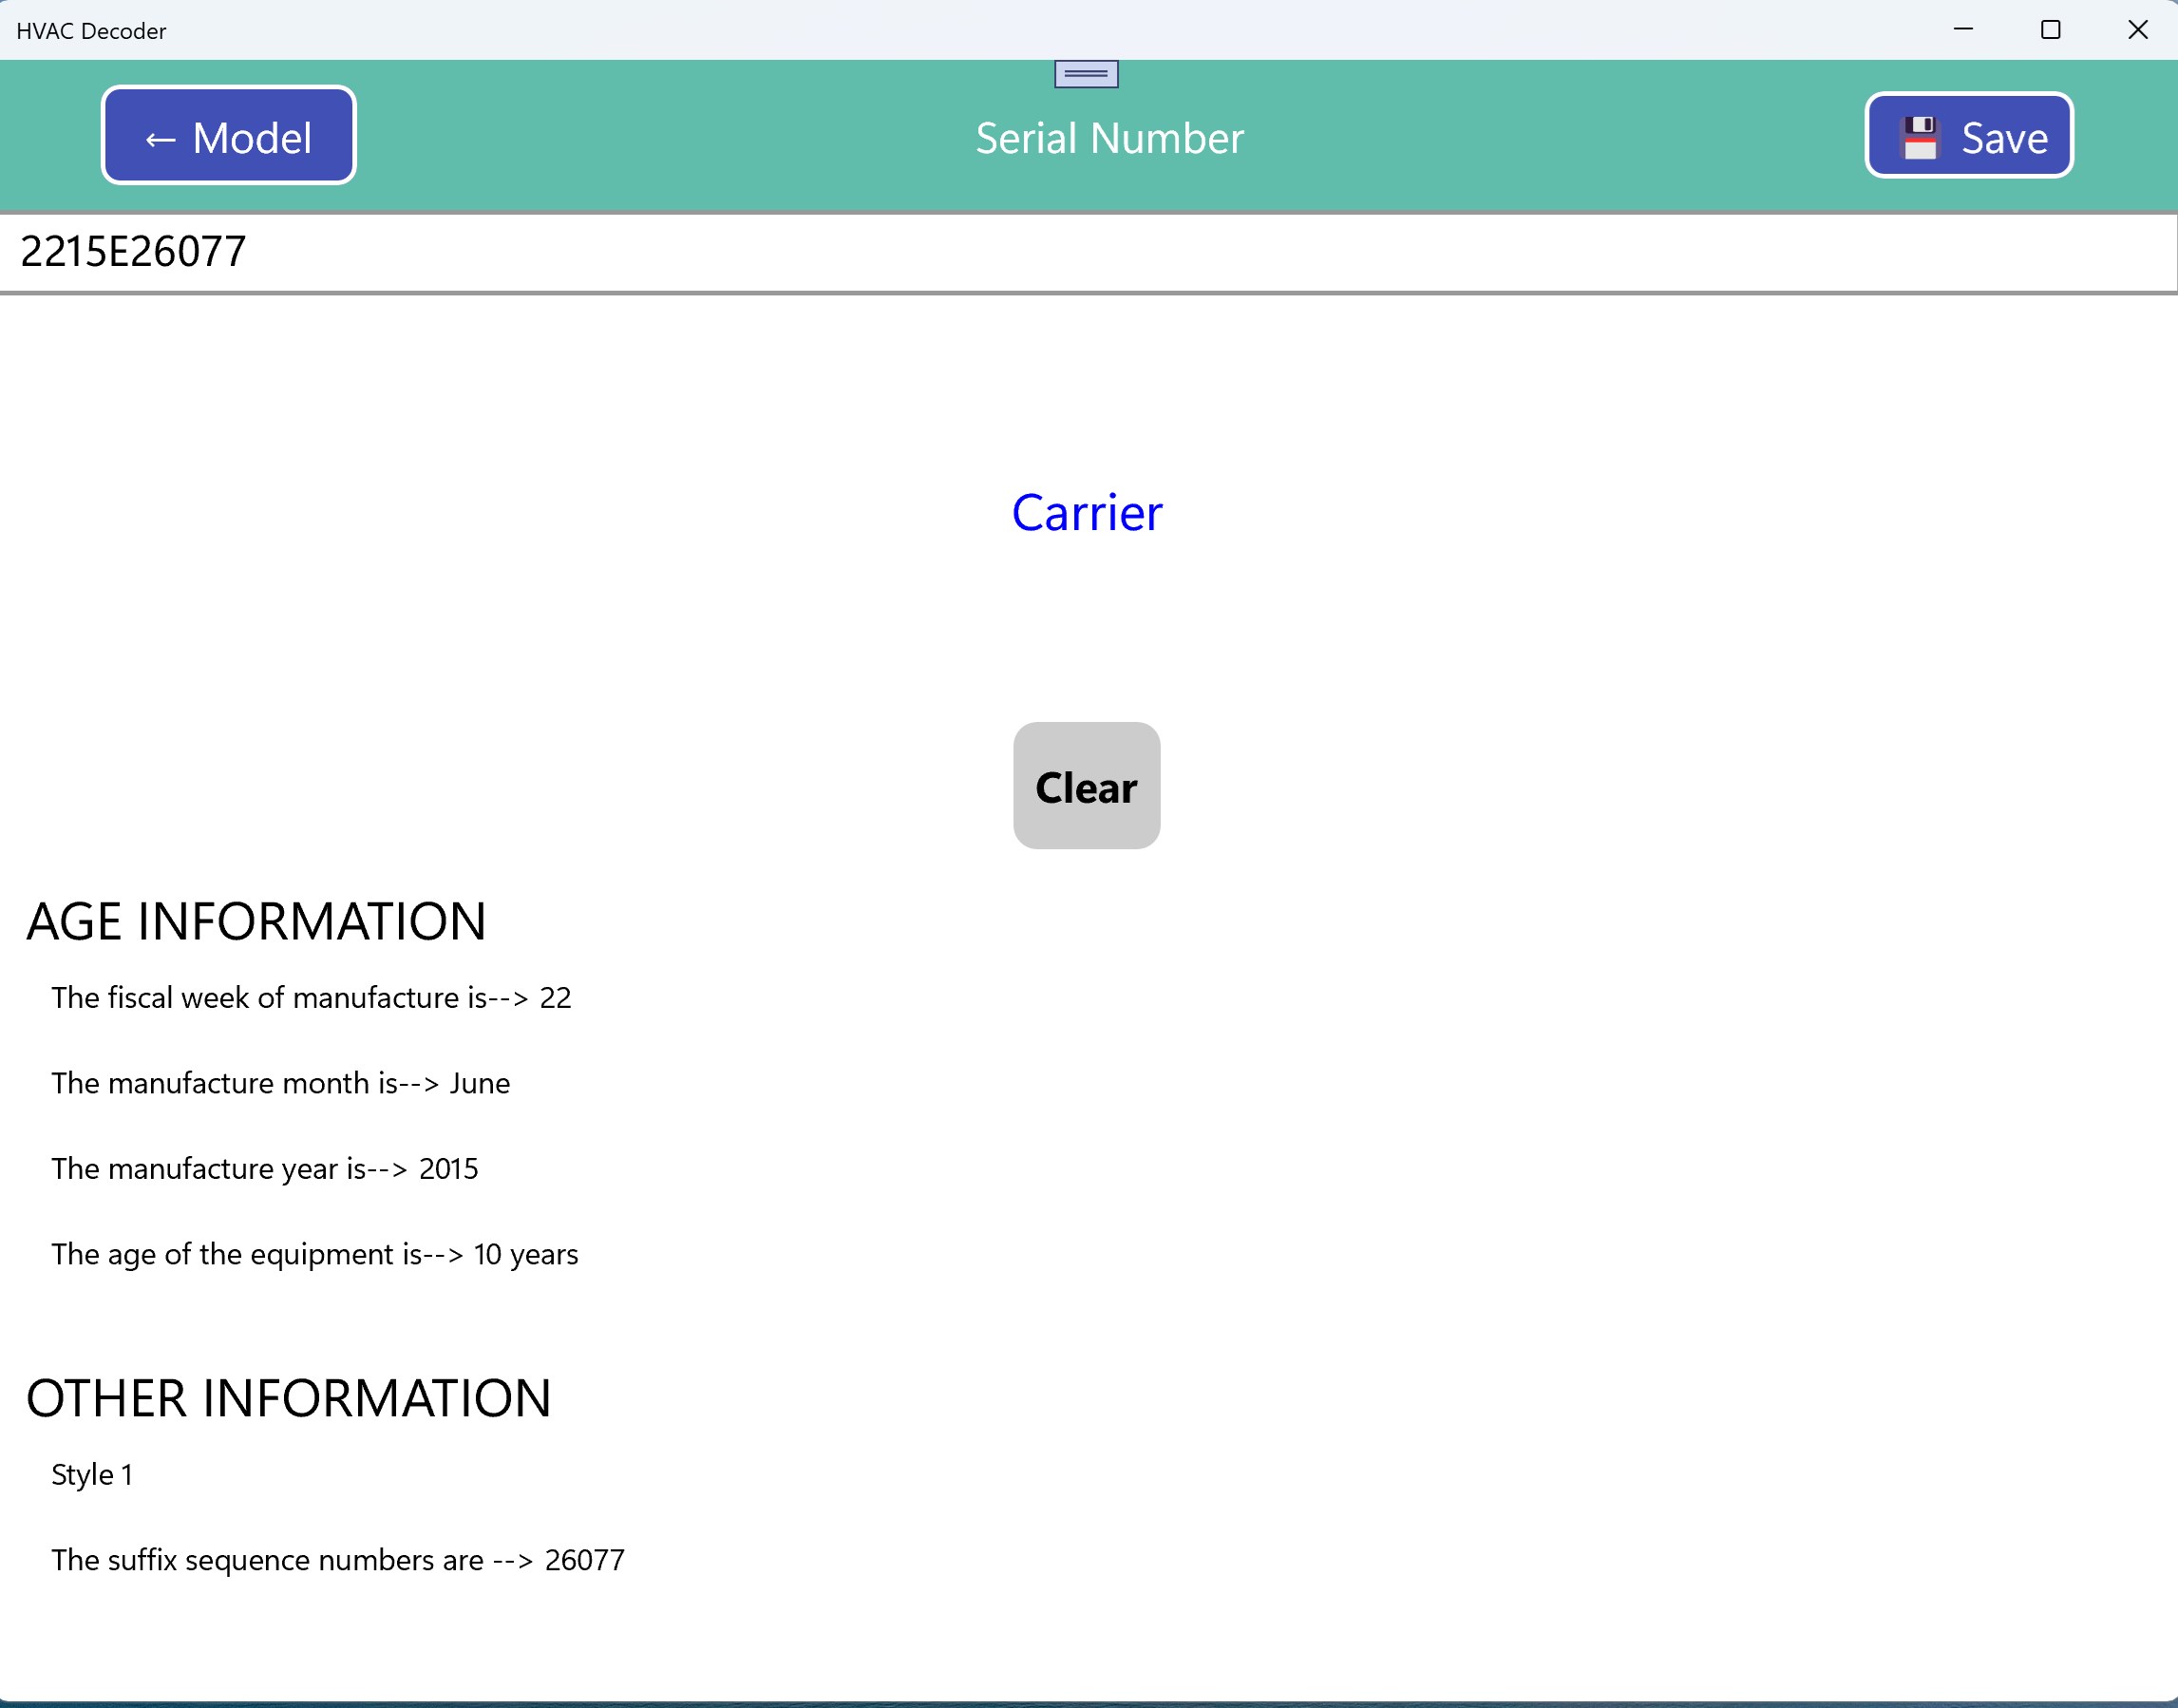The image size is (2178, 1708).
Task: Minimize the HVAC Decoder window
Action: click(1963, 30)
